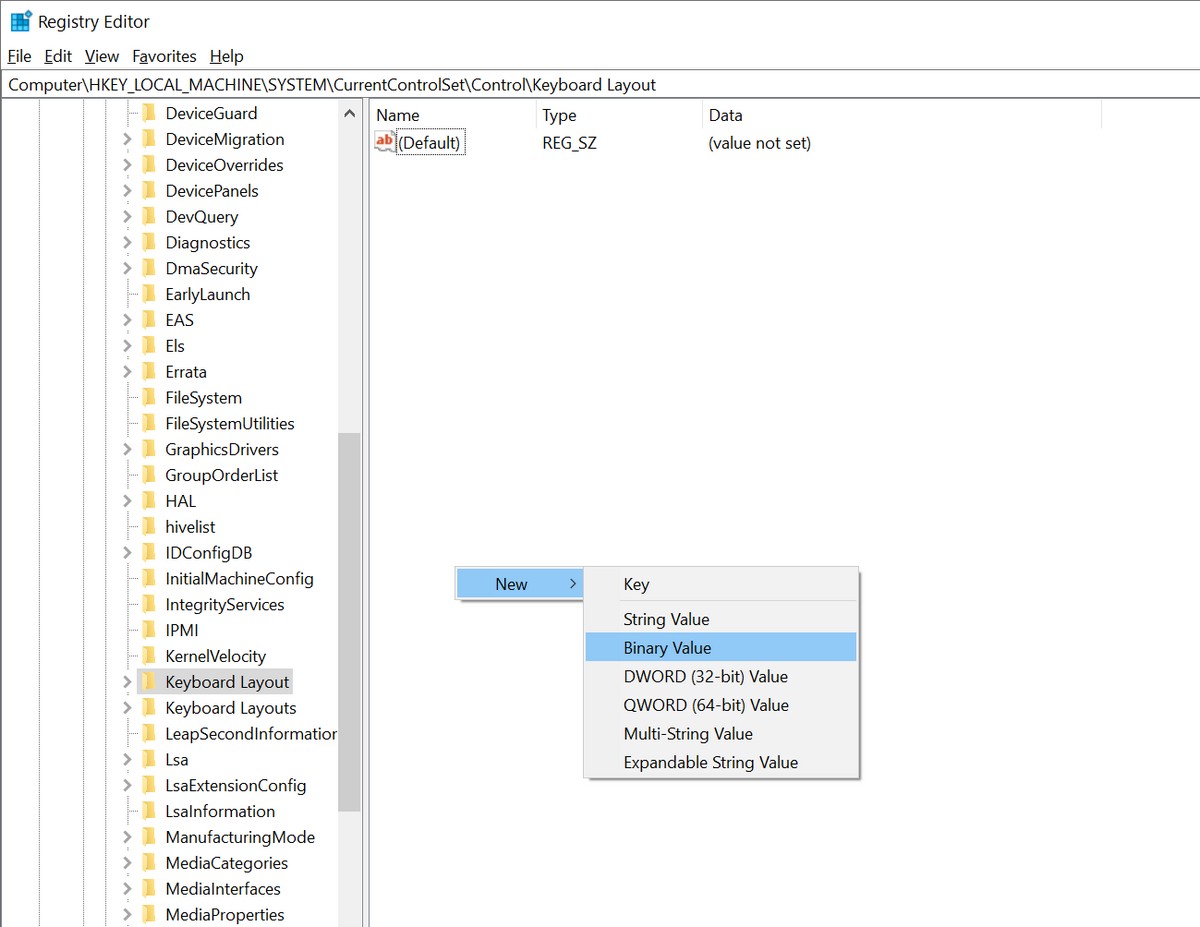The image size is (1200, 927).
Task: Expand the MediaProperties key
Action: tap(127, 914)
